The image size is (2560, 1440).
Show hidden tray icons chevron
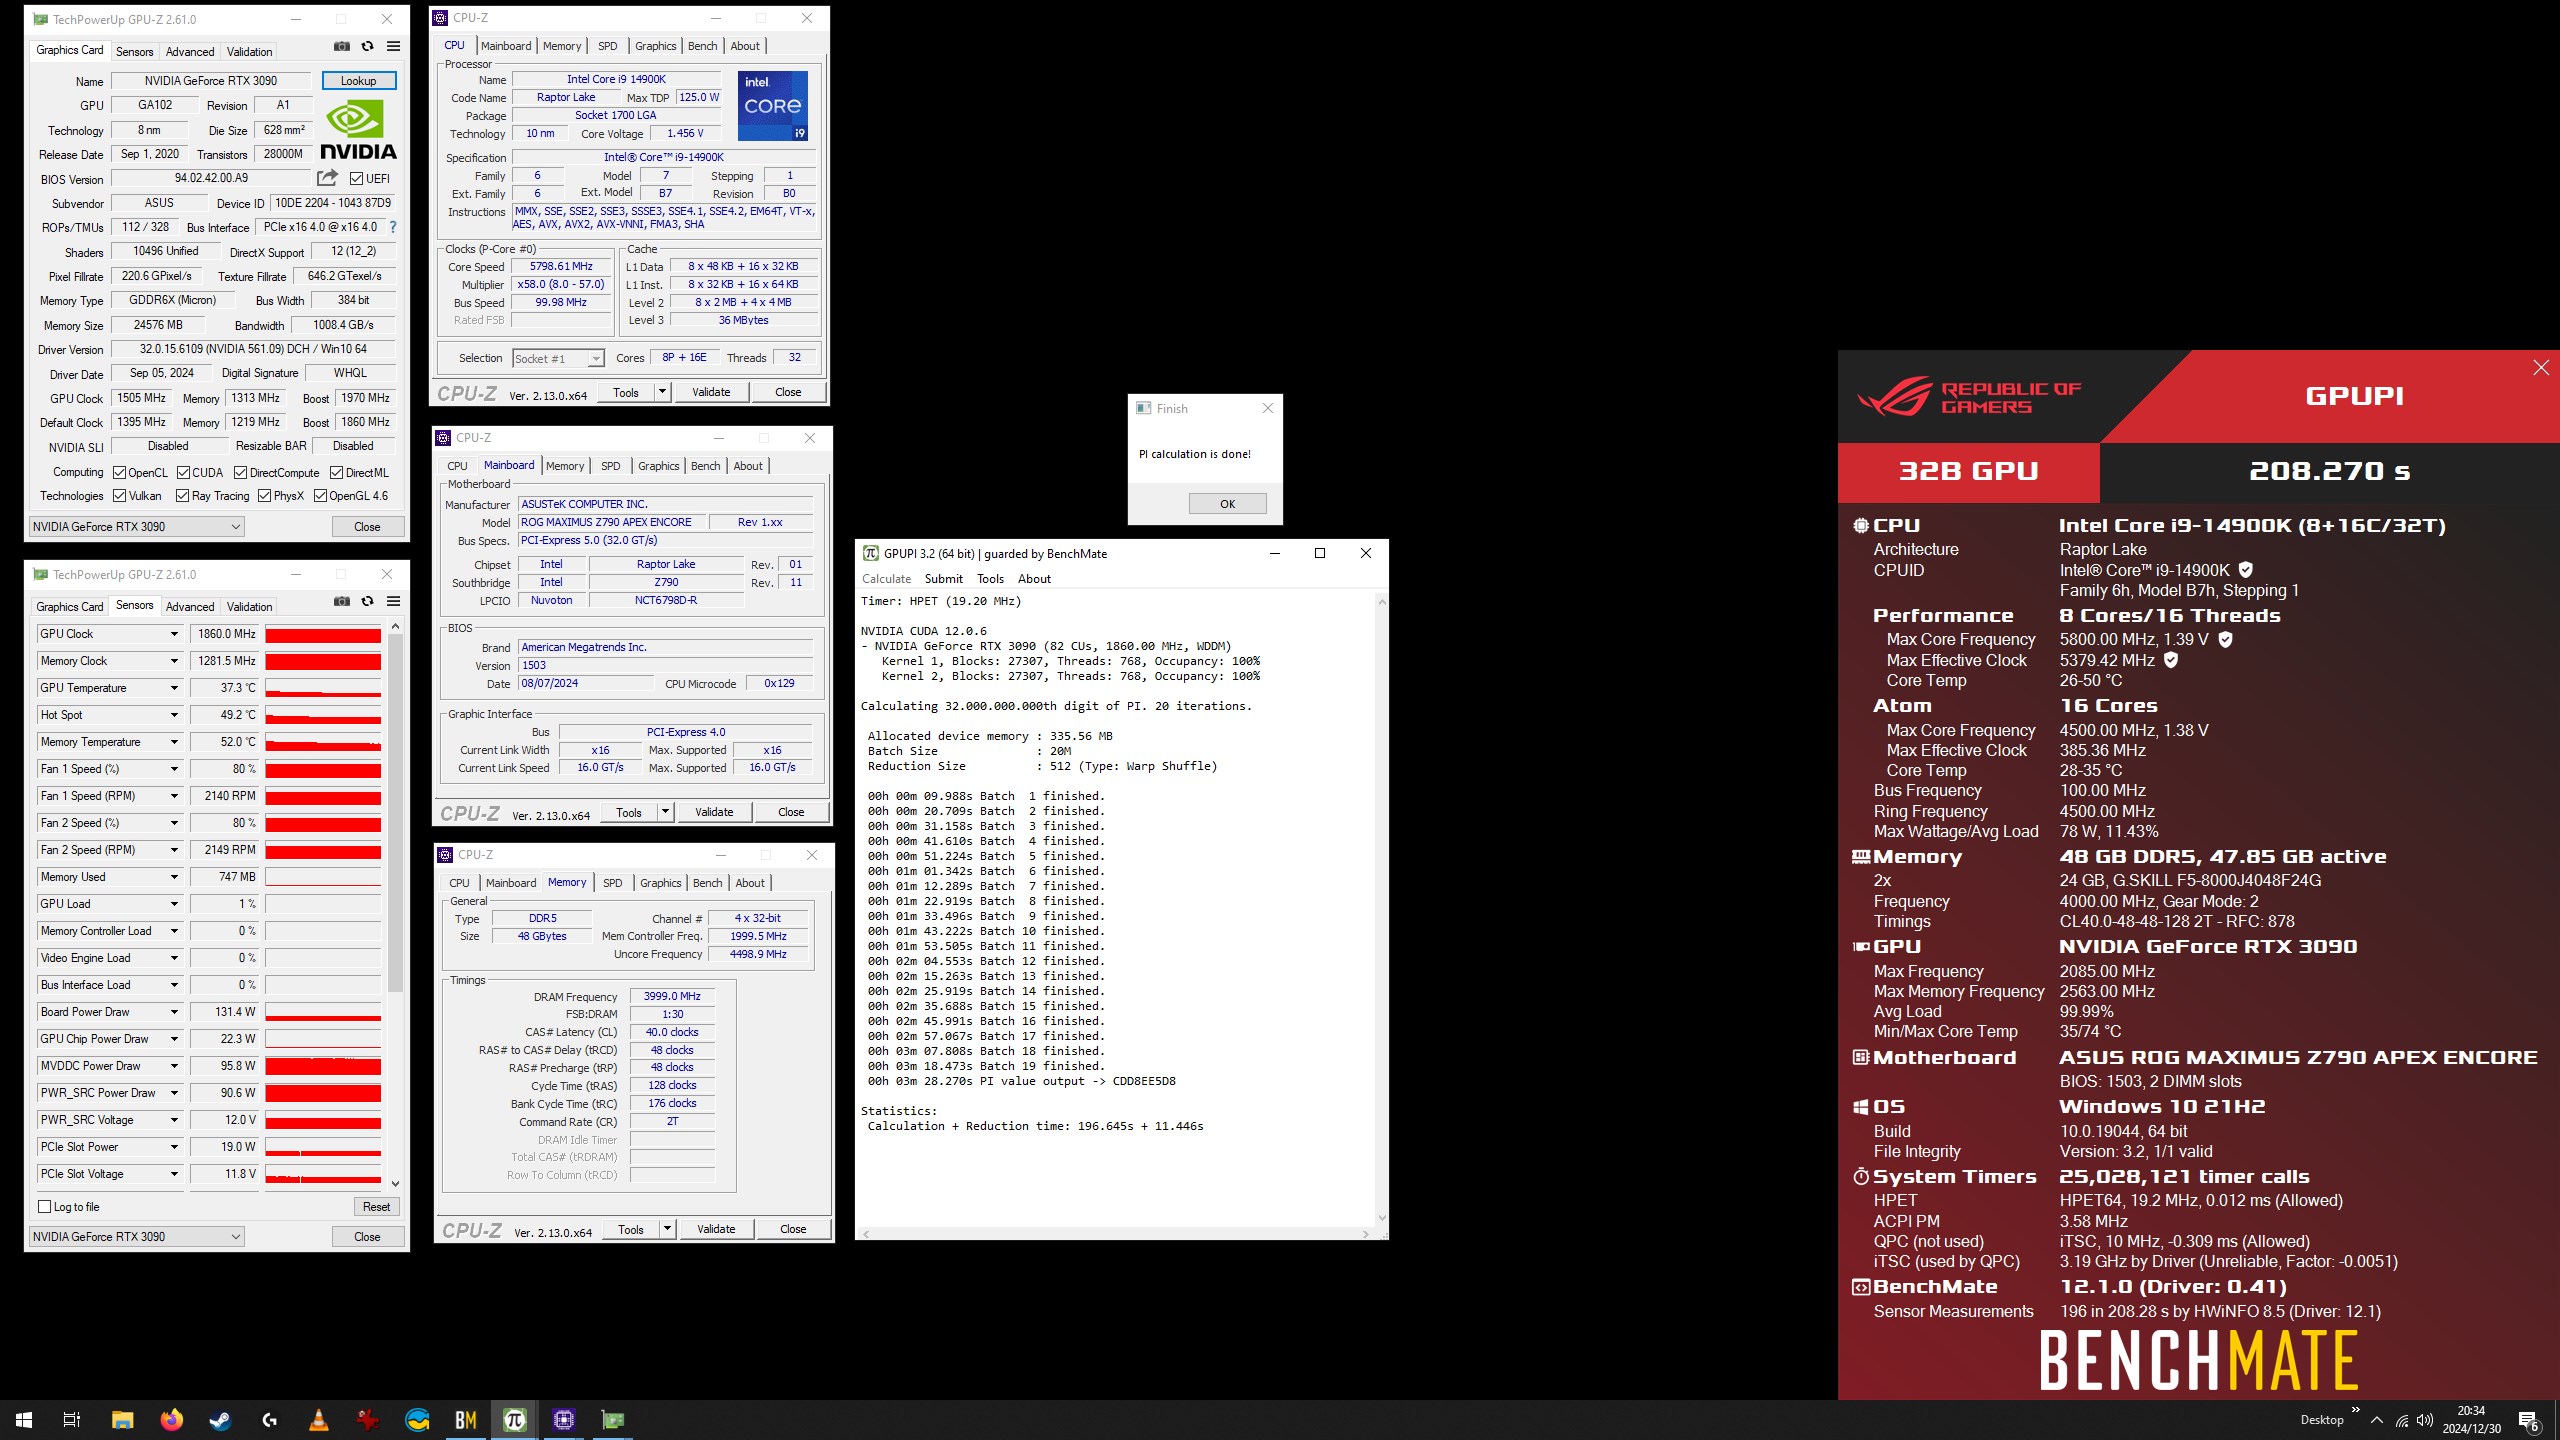point(2377,1420)
